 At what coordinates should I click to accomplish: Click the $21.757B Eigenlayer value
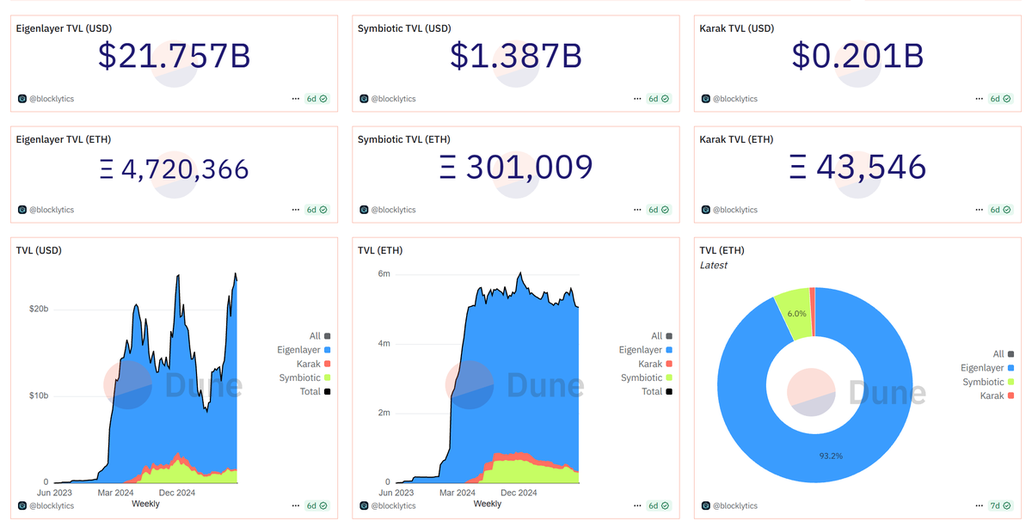point(174,55)
